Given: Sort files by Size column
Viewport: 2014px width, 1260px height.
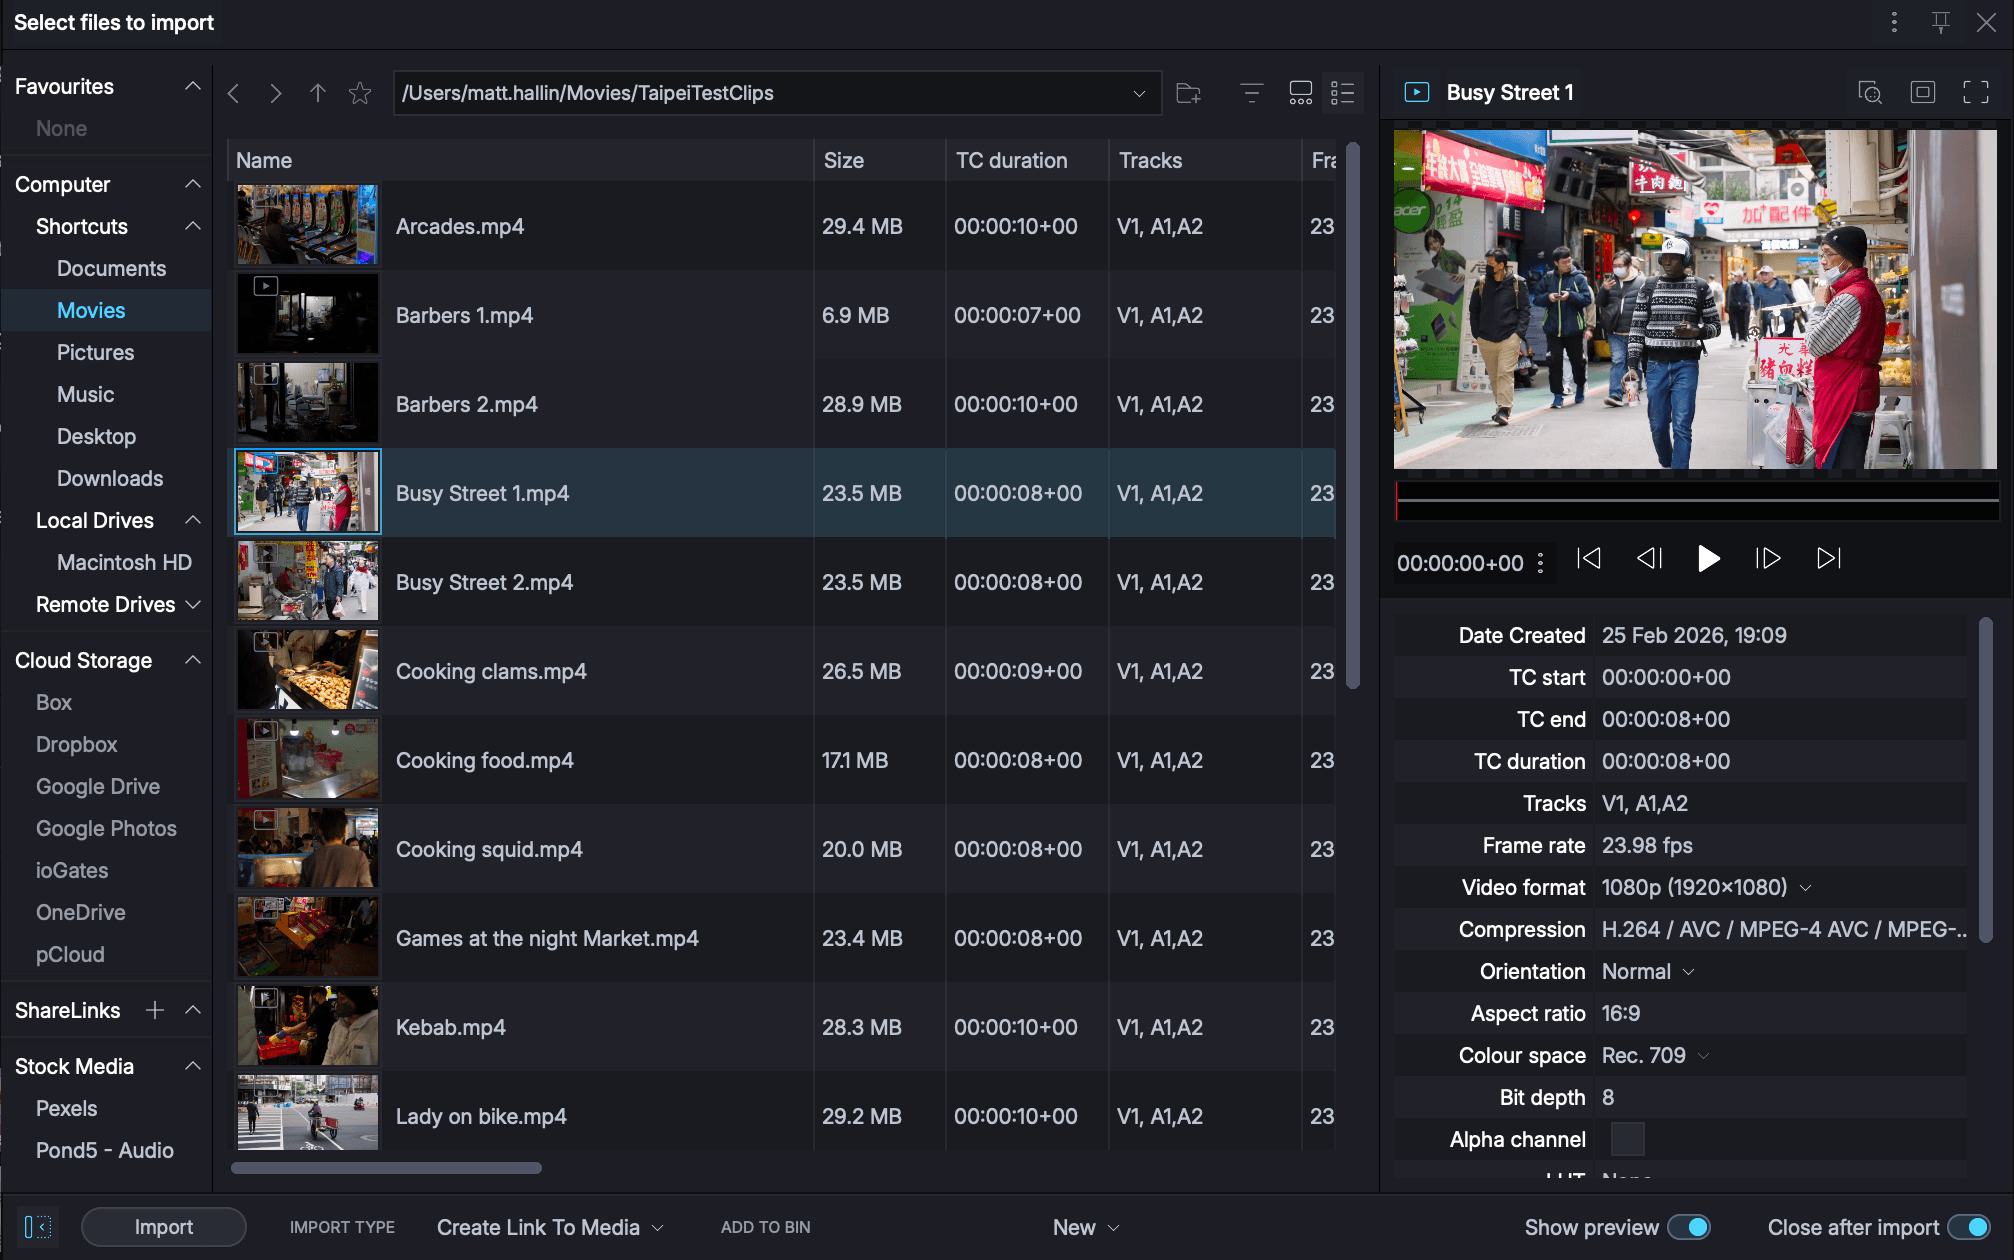Looking at the screenshot, I should tap(880, 160).
